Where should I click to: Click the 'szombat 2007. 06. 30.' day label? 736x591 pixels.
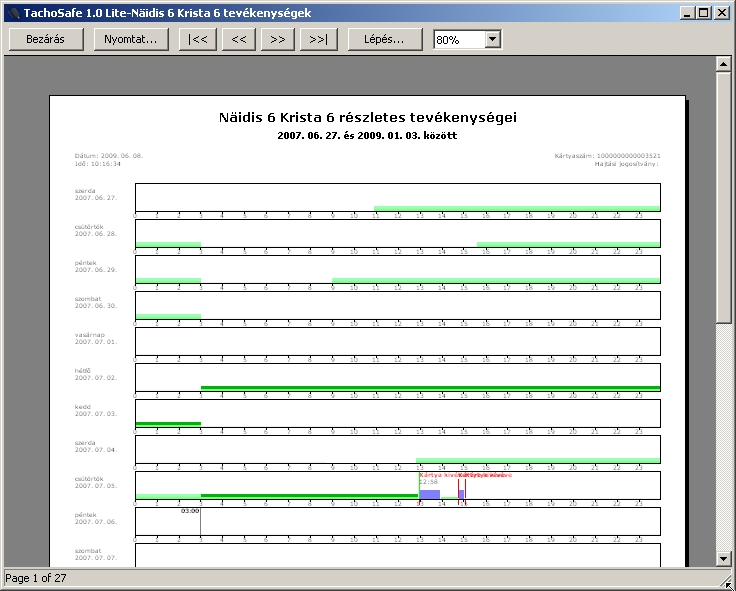pos(96,302)
